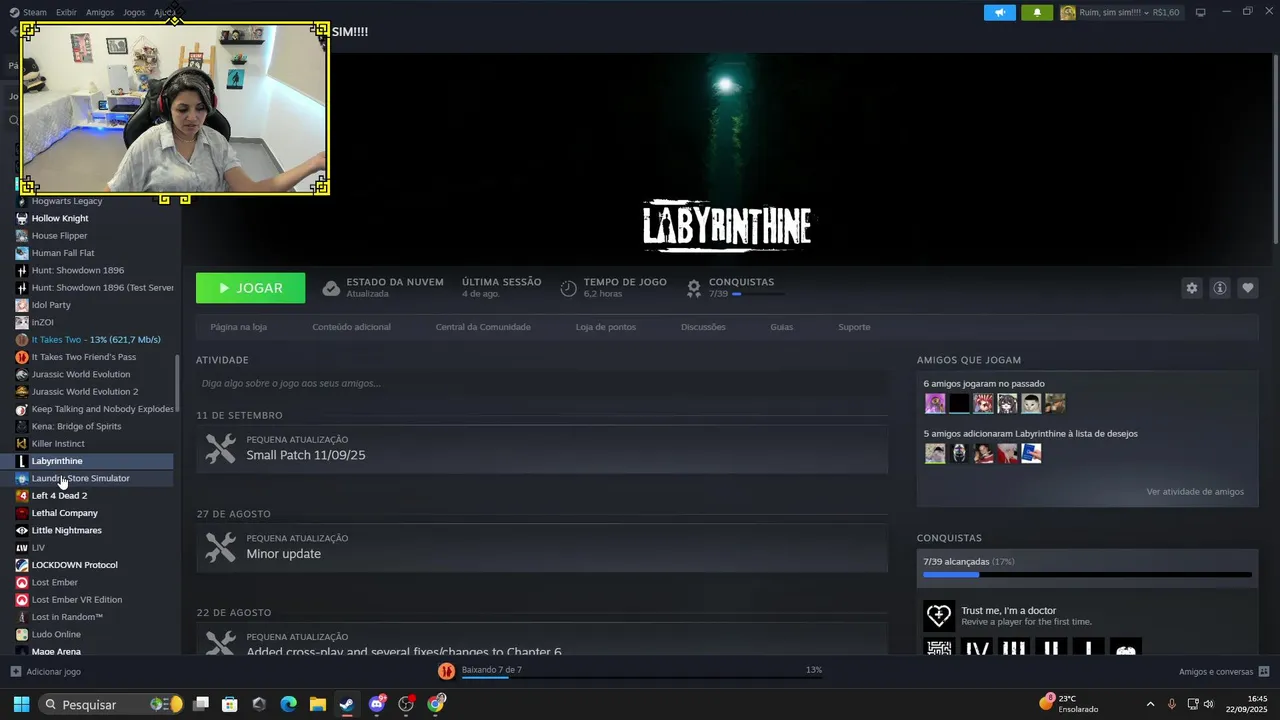Open the Guias tab
Image resolution: width=1280 pixels, height=720 pixels.
coord(781,327)
